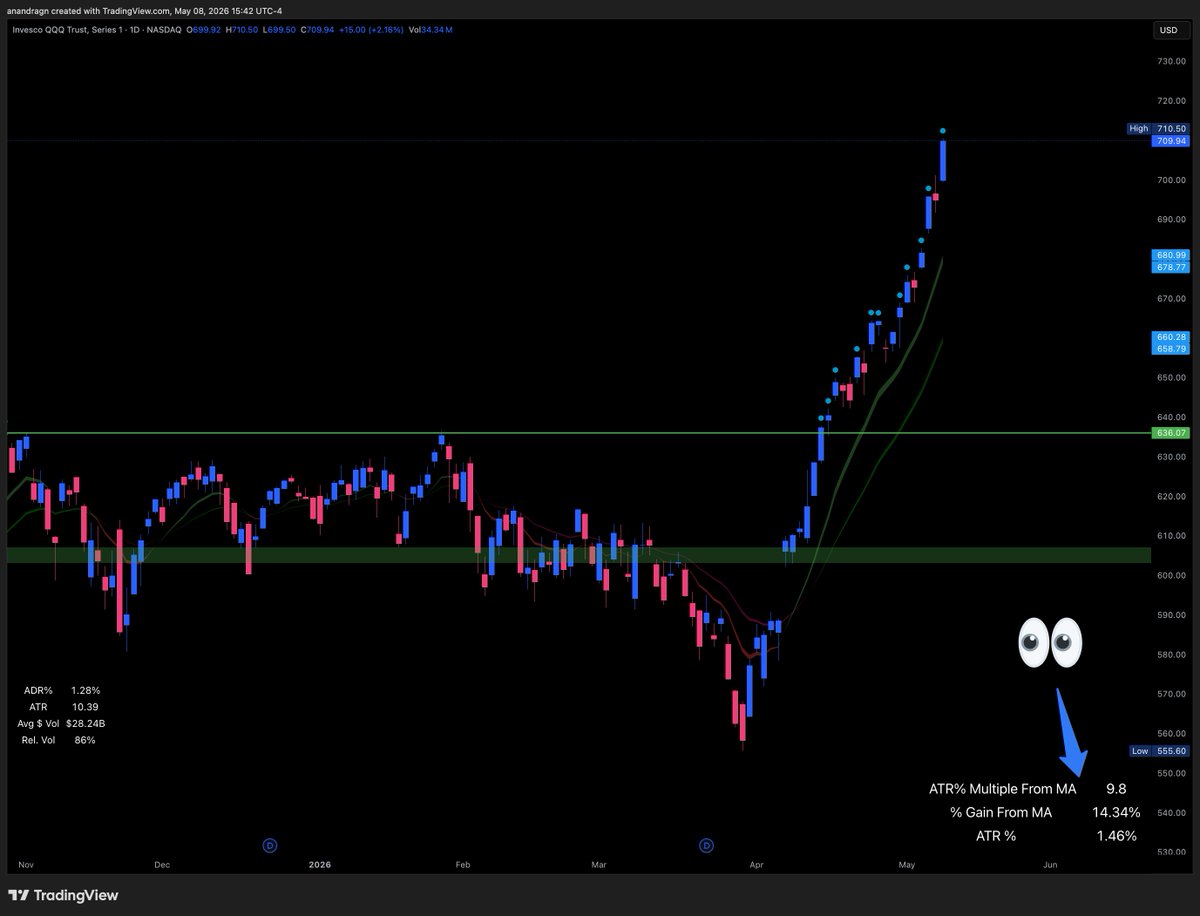Select the 636.07 horizontal line label
The image size is (1200, 916).
[x=1171, y=434]
